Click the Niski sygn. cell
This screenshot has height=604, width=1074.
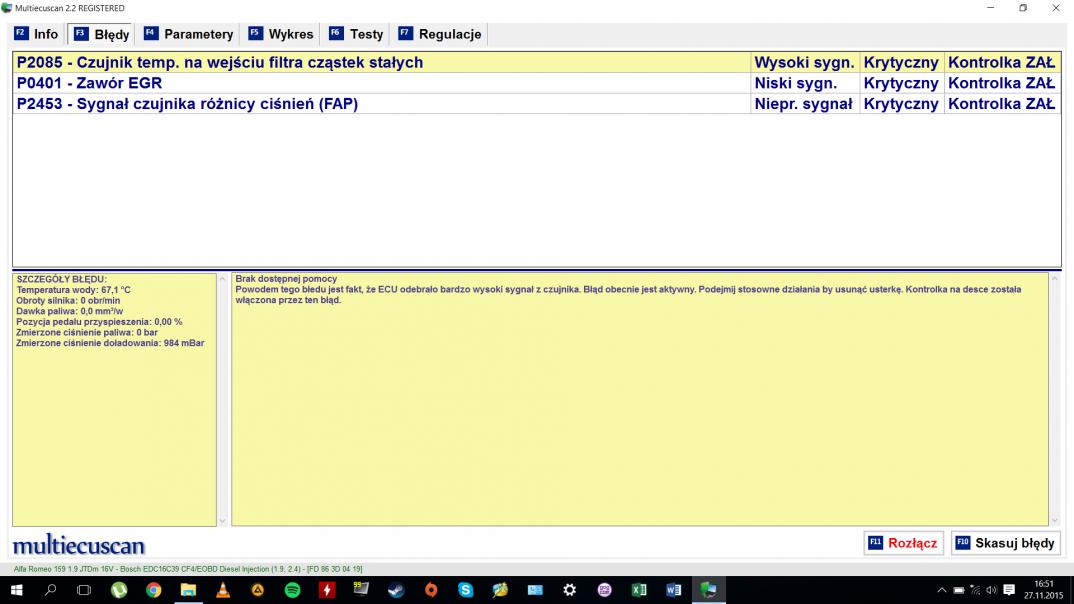(805, 84)
